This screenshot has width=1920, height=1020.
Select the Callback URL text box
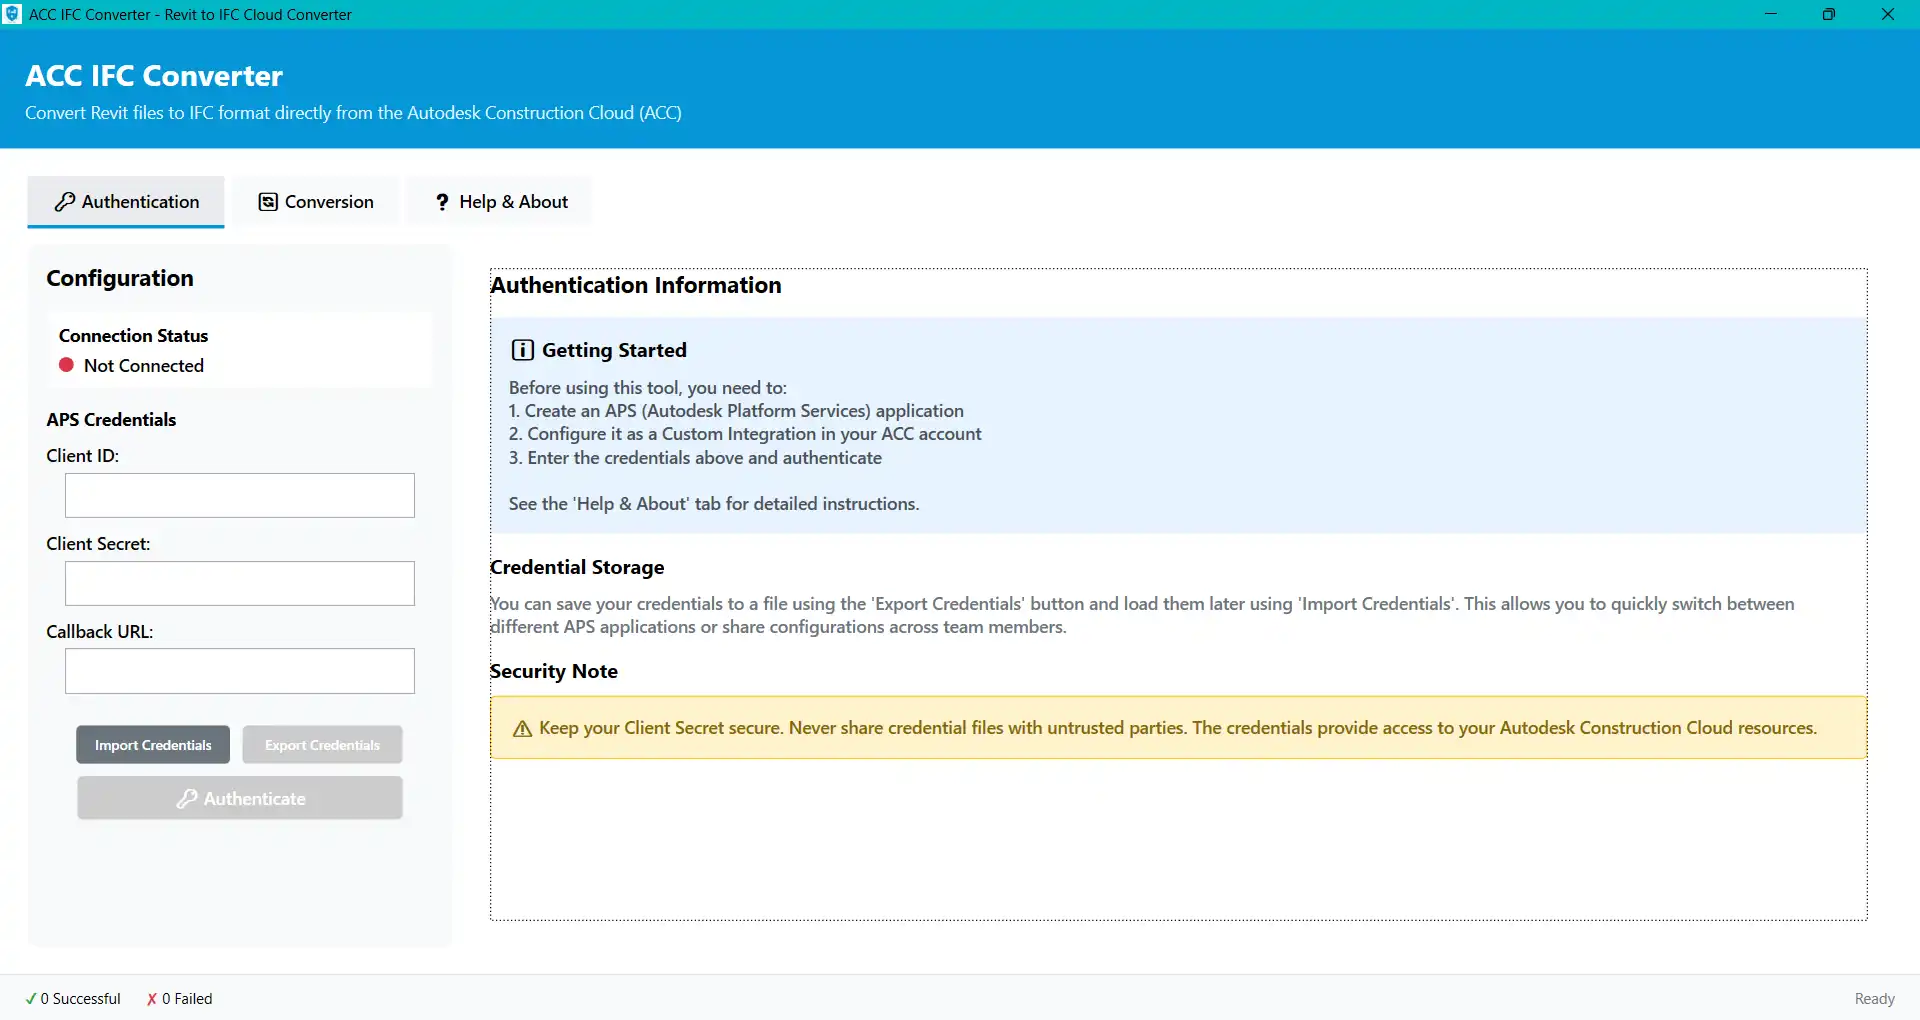coord(240,671)
